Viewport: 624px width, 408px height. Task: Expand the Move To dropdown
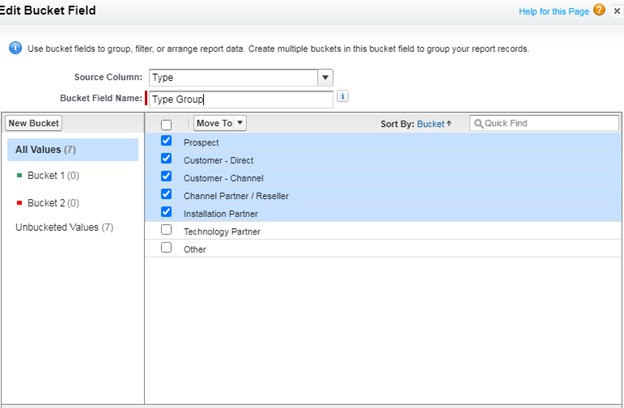pos(220,123)
